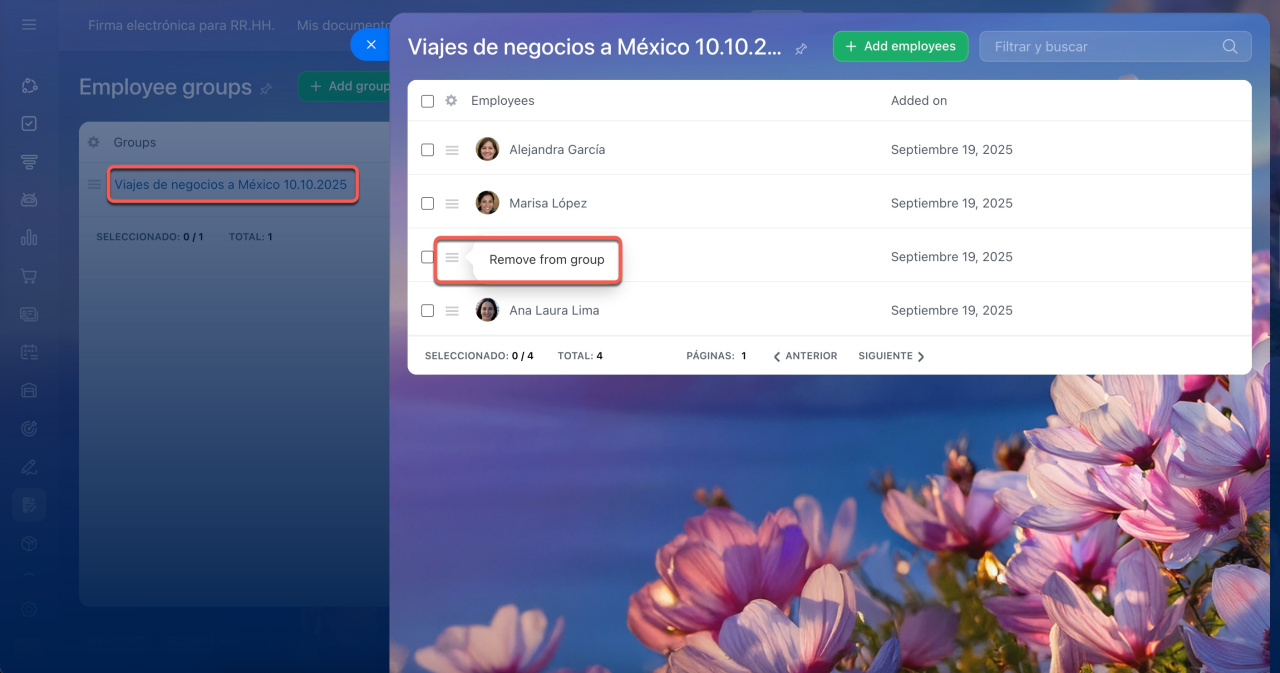Open the shopping cart sidebar icon
The image size is (1280, 673).
pyautogui.click(x=29, y=276)
